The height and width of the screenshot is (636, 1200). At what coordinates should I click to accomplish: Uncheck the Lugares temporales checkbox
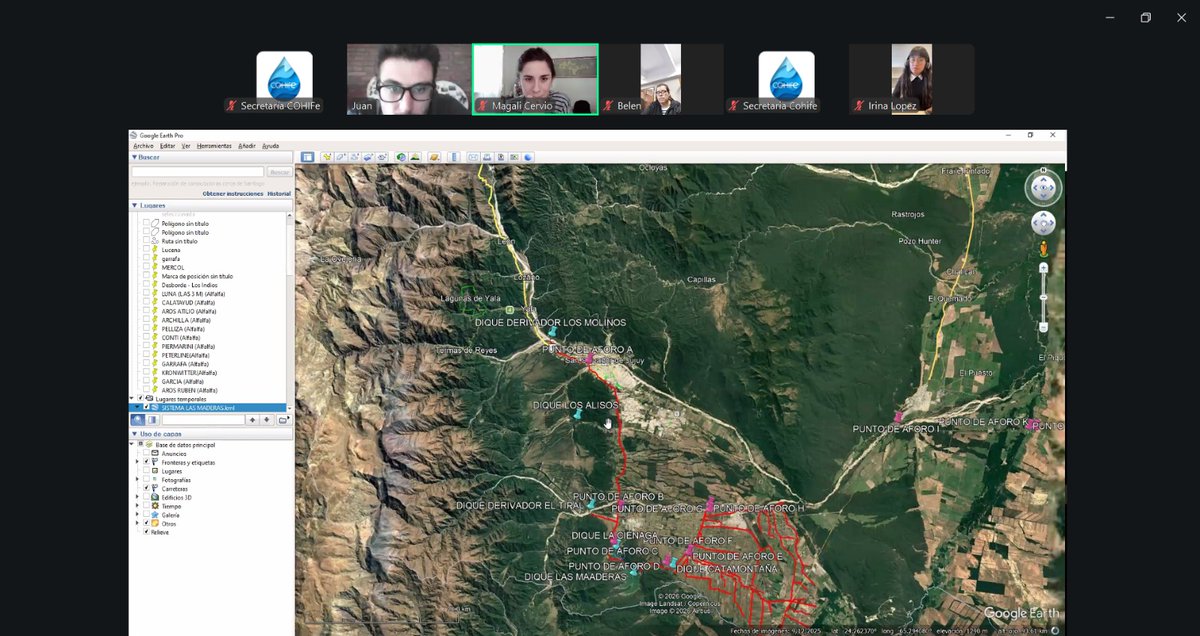(140, 399)
